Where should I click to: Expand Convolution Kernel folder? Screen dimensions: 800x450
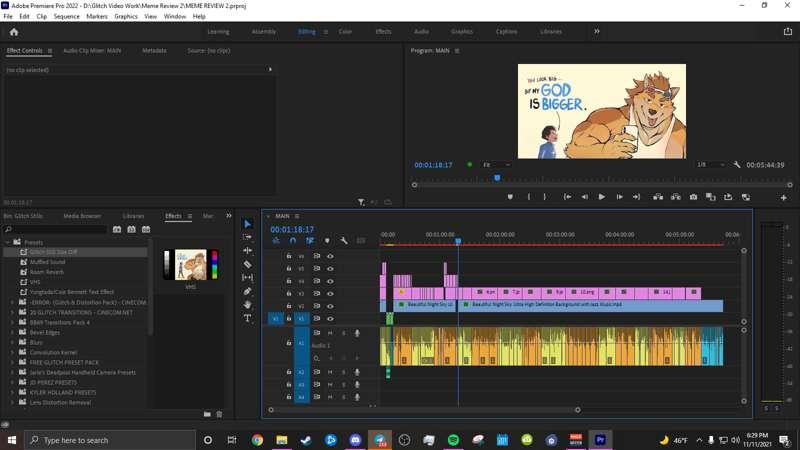(x=12, y=352)
